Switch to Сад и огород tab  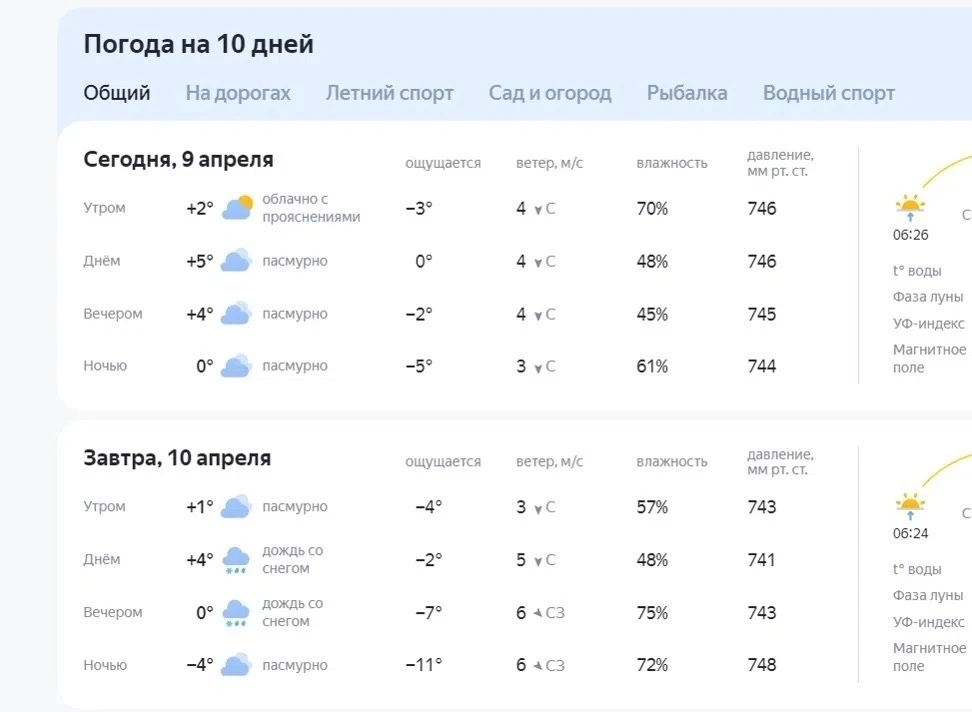tap(550, 93)
